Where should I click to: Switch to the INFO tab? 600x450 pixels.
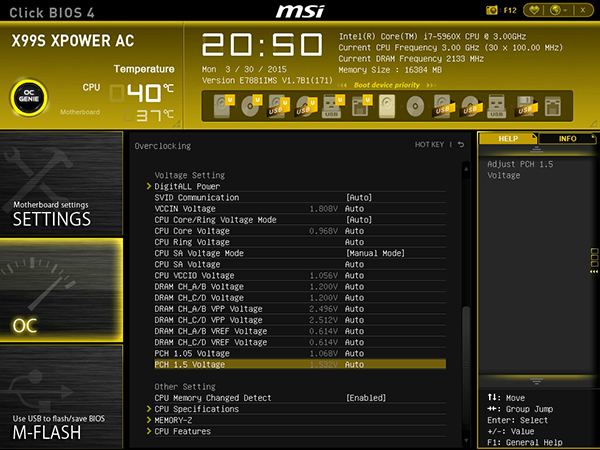pos(567,139)
